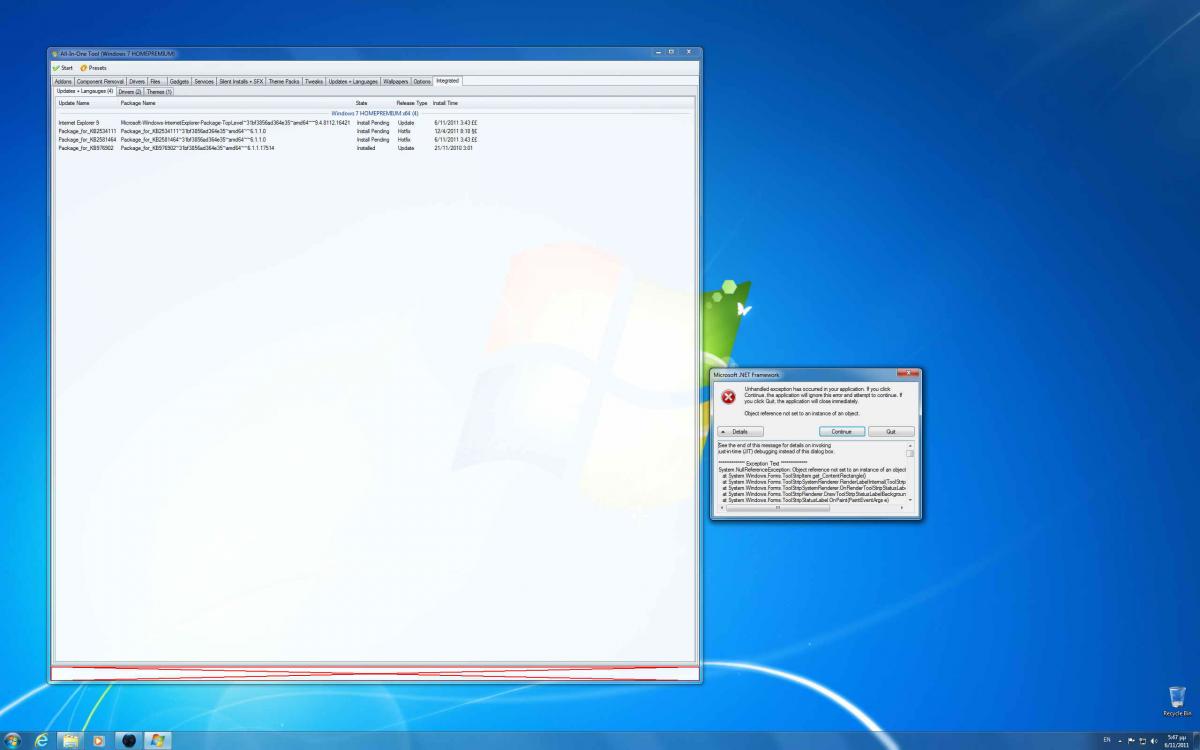Click the 25/11/2010 install time cell
1200x750 pixels.
(x=453, y=148)
